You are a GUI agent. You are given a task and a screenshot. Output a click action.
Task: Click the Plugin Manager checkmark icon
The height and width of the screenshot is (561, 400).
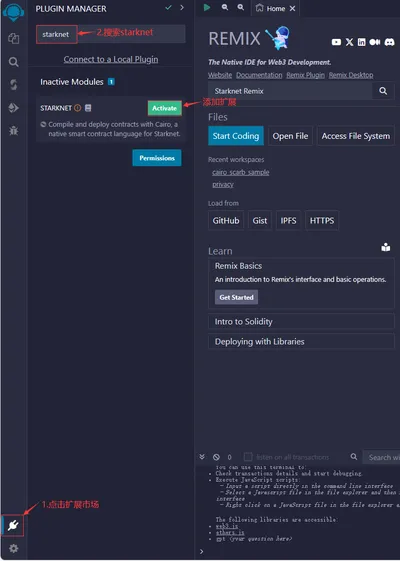(169, 8)
